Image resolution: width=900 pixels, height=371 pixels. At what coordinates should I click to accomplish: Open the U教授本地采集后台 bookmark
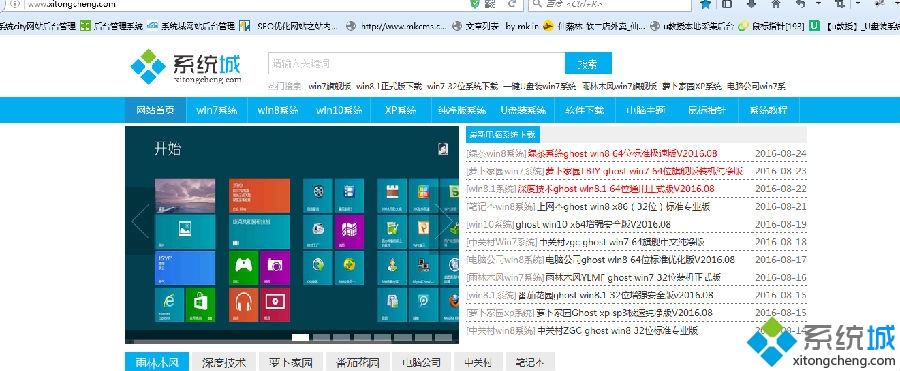693,26
